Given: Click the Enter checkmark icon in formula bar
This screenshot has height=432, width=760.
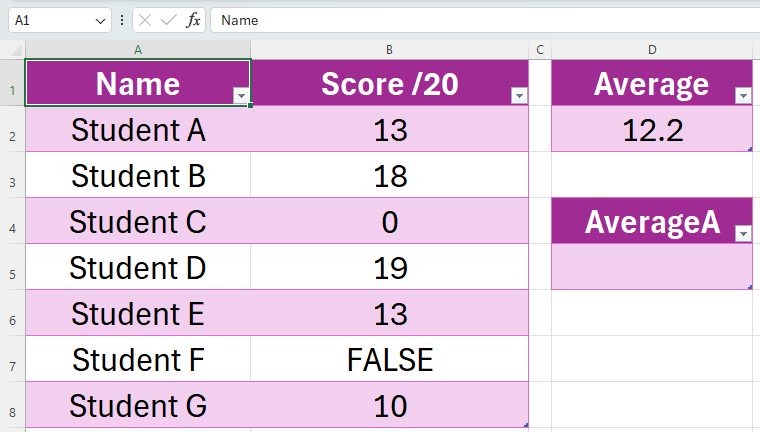Looking at the screenshot, I should [169, 20].
